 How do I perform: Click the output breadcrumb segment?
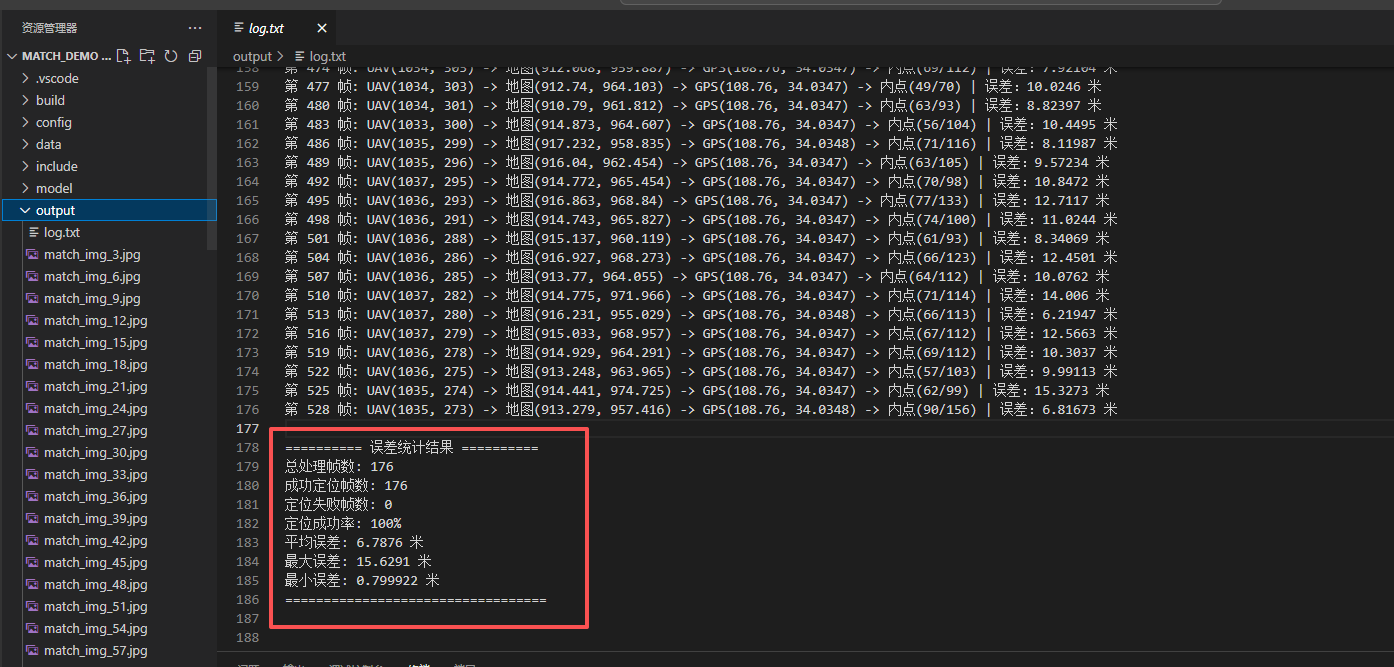click(x=252, y=57)
